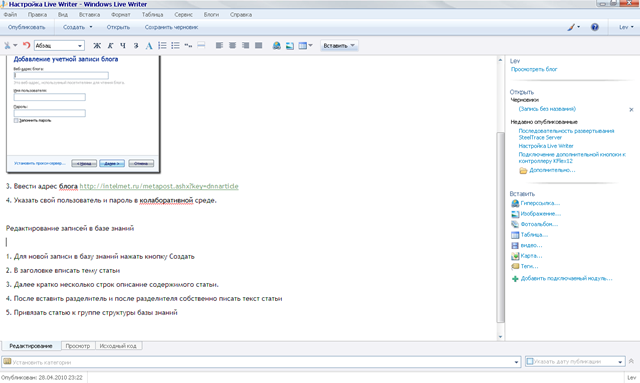Click the split post separator icon

[201, 45]
